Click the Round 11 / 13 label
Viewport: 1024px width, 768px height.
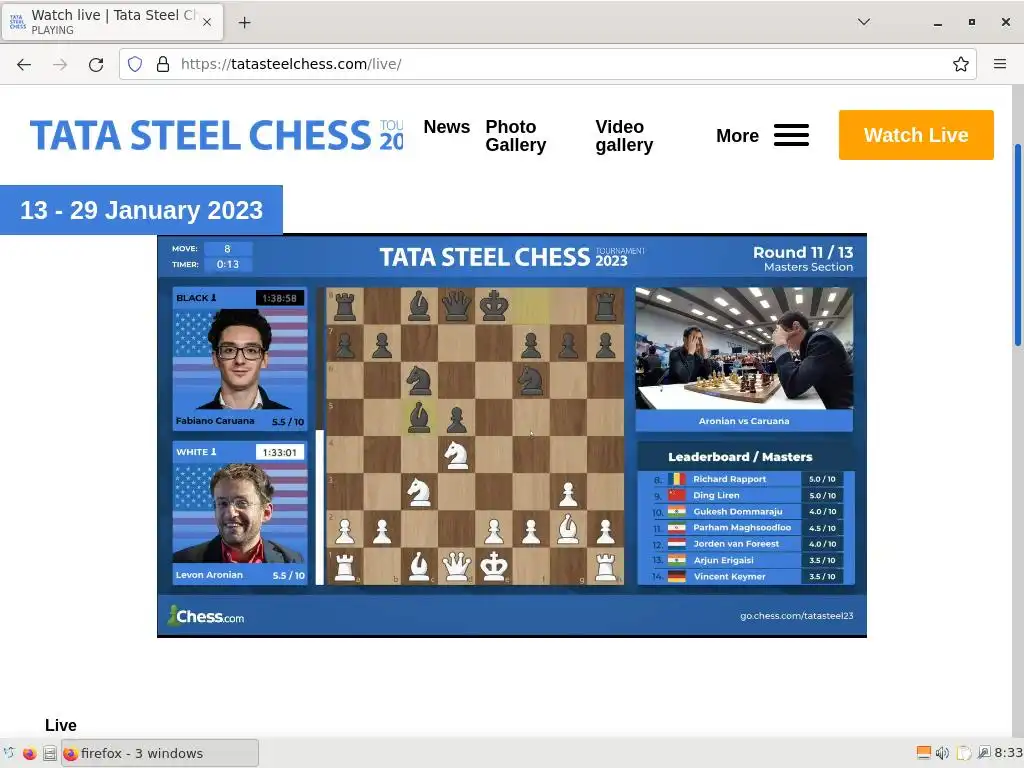pyautogui.click(x=803, y=253)
